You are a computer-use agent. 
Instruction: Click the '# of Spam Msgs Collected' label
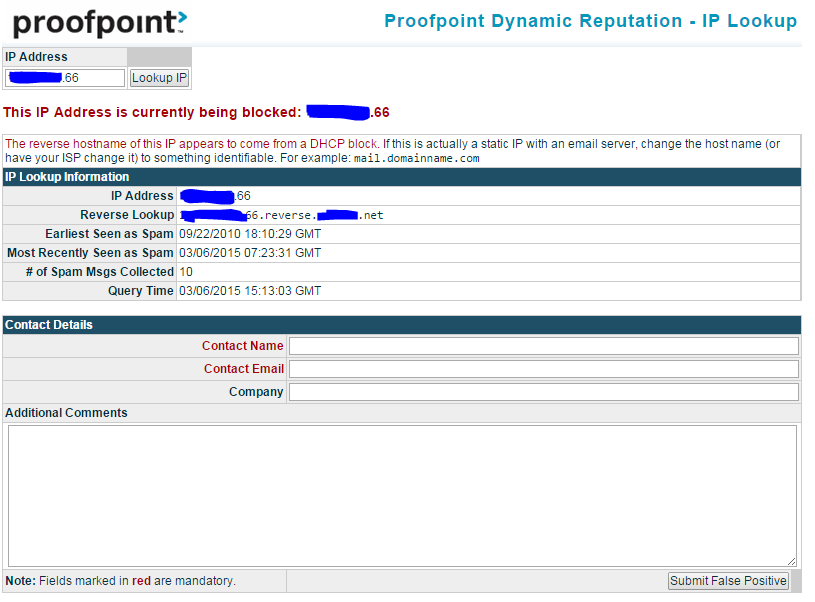click(100, 272)
